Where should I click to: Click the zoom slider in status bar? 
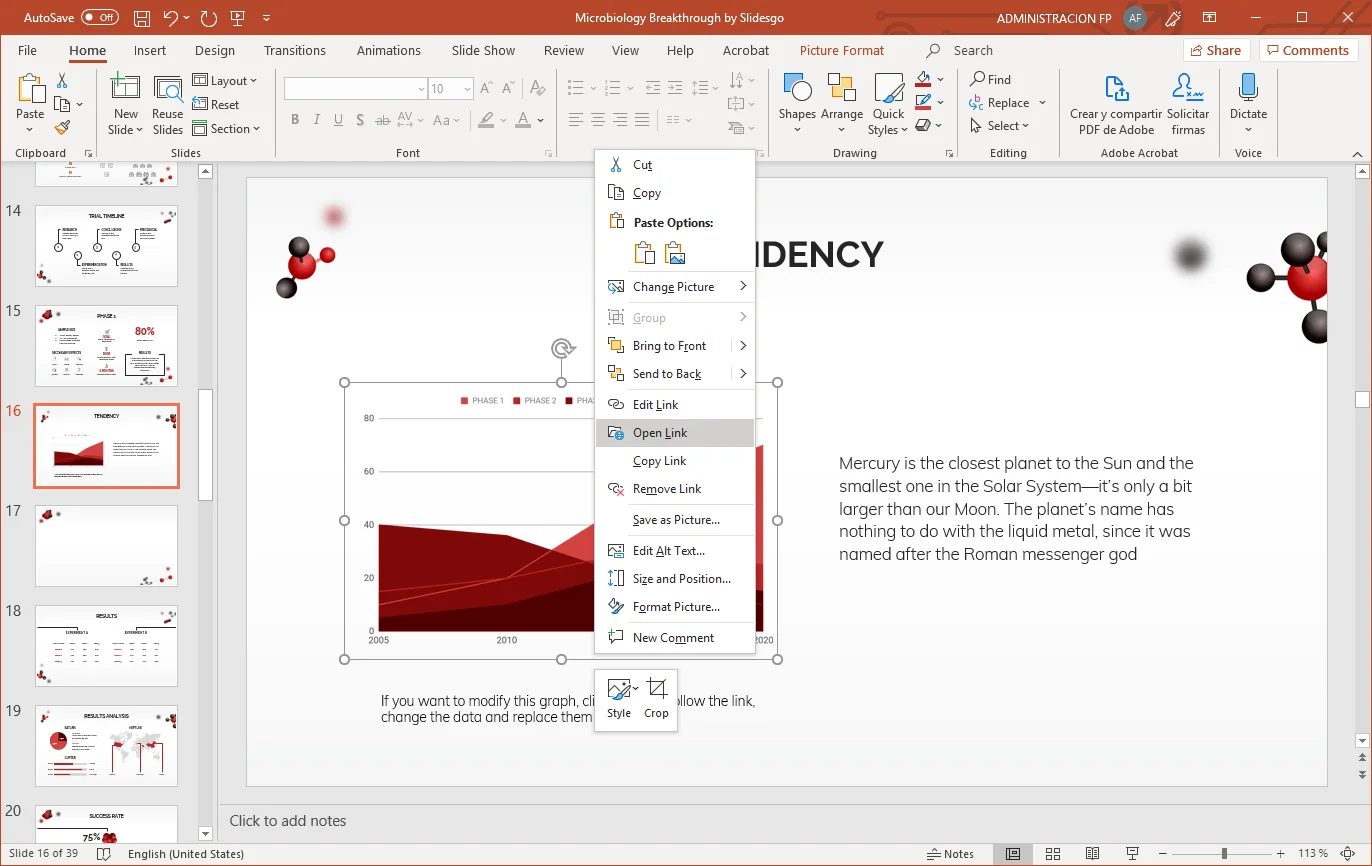[x=1223, y=854]
